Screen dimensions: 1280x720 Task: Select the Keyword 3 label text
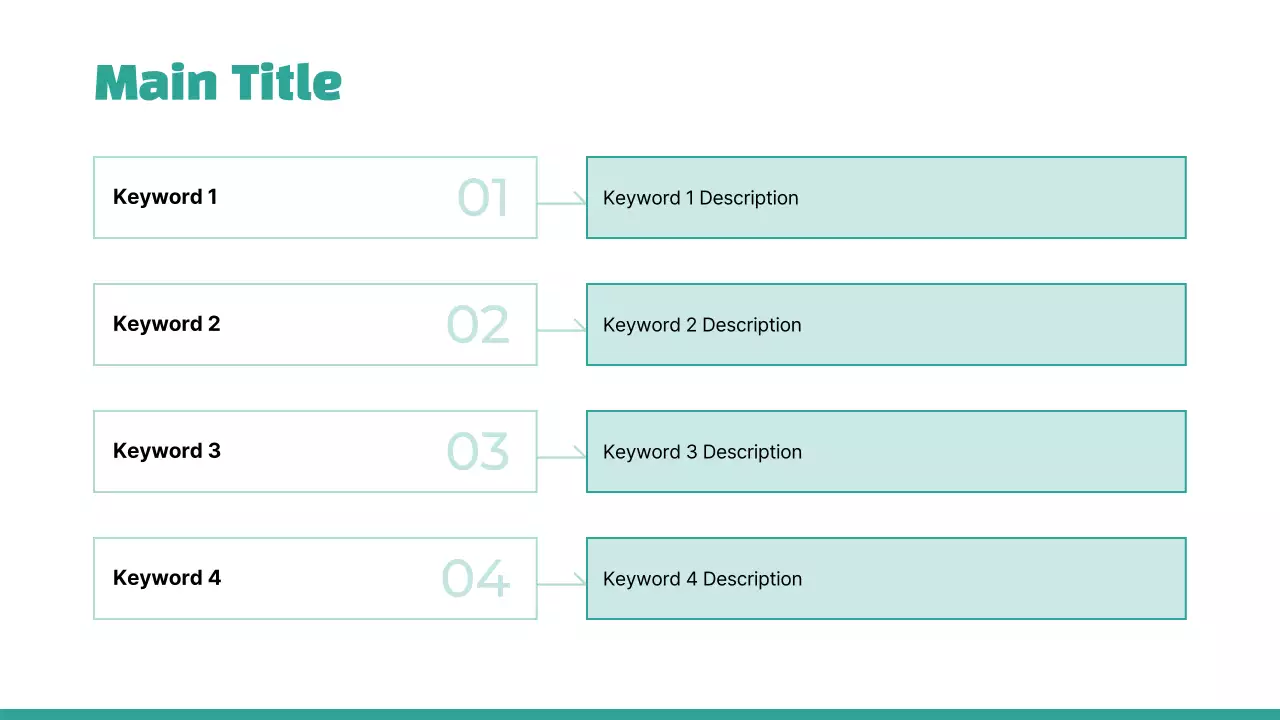click(166, 451)
